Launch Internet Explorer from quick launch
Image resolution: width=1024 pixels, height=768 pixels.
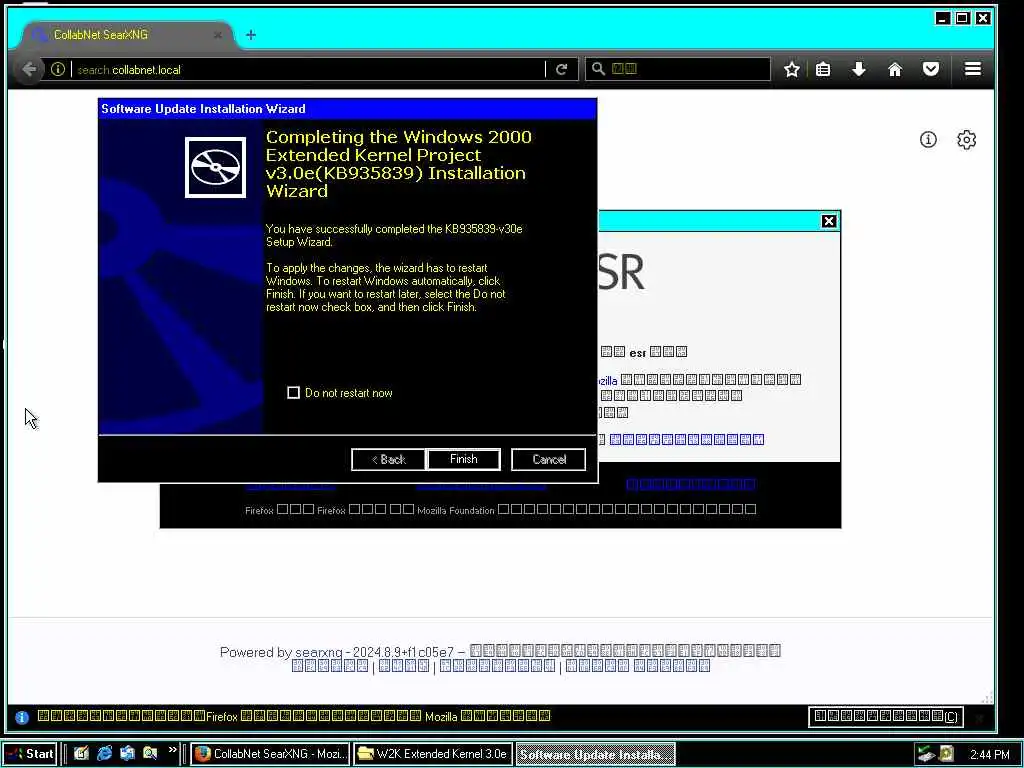pyautogui.click(x=104, y=753)
